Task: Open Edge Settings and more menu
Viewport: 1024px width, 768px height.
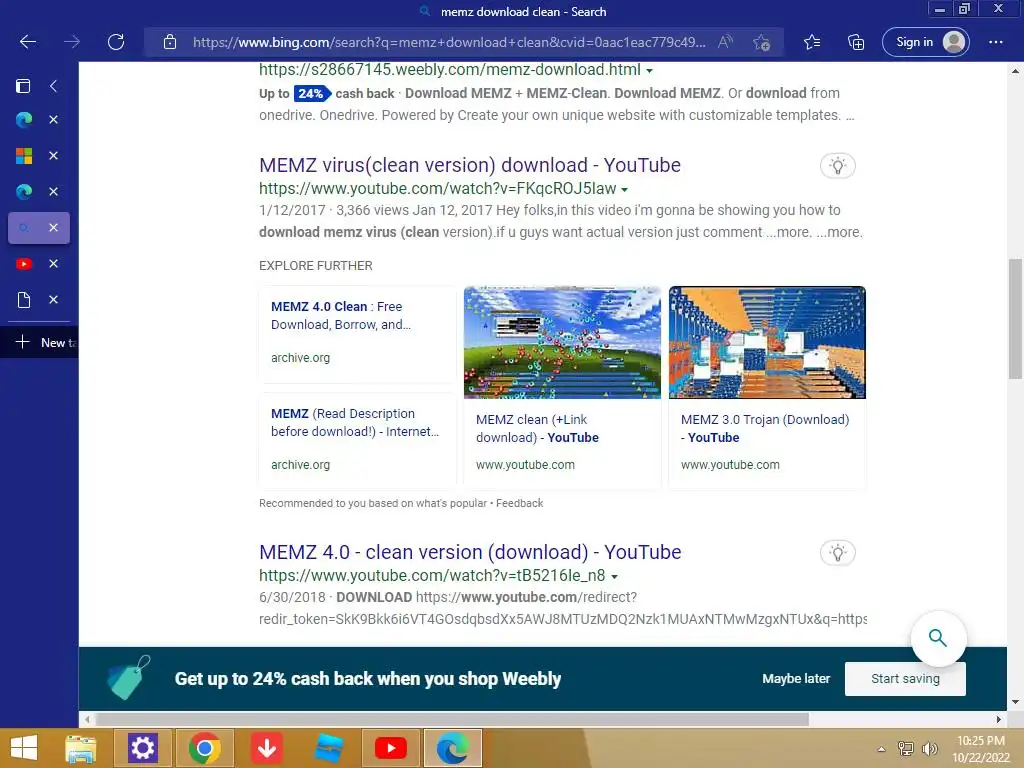Action: [x=995, y=42]
